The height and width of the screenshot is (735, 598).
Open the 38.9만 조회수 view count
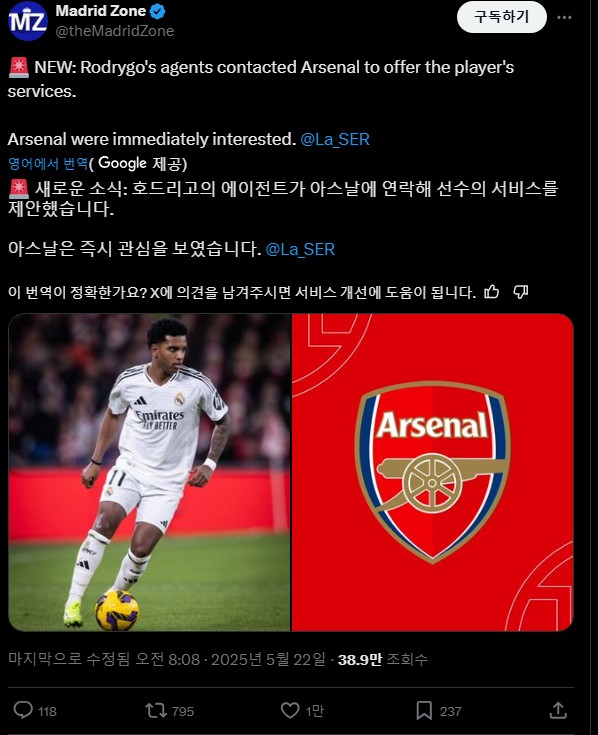coord(383,660)
